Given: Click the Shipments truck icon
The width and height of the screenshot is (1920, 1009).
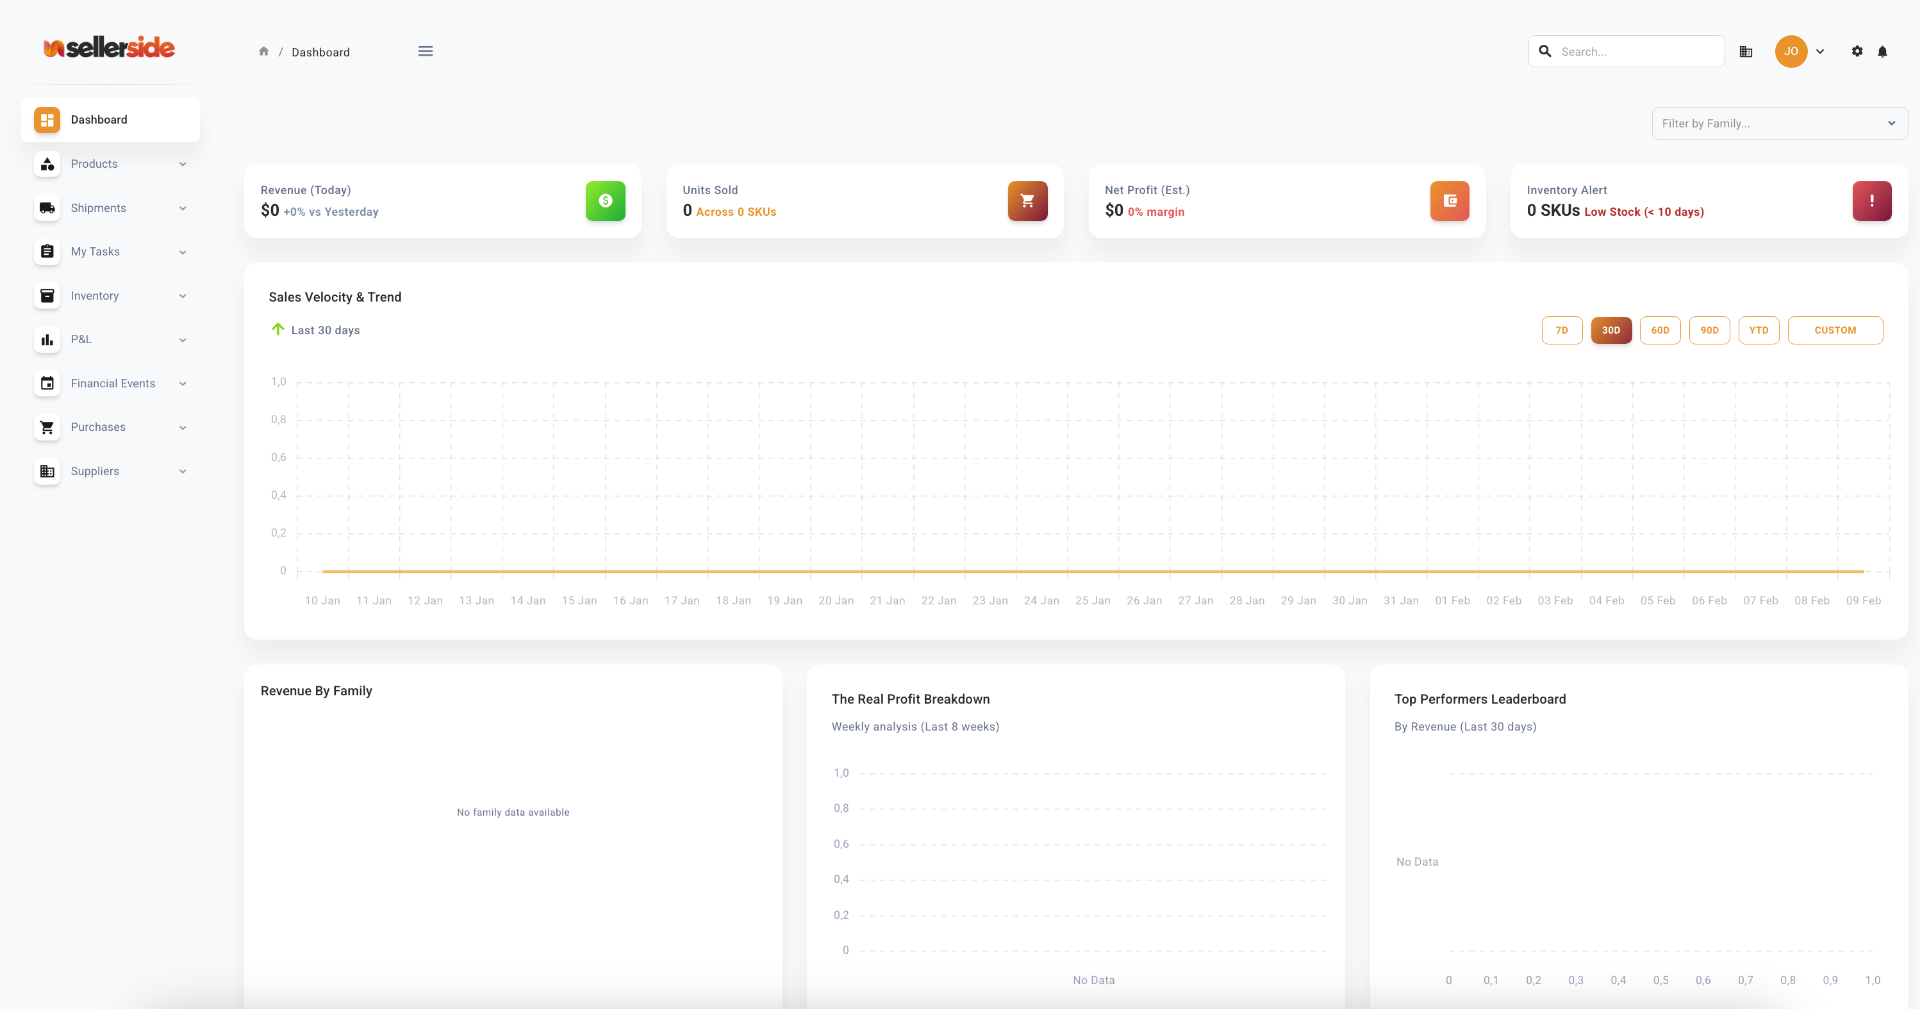Looking at the screenshot, I should click(x=47, y=208).
